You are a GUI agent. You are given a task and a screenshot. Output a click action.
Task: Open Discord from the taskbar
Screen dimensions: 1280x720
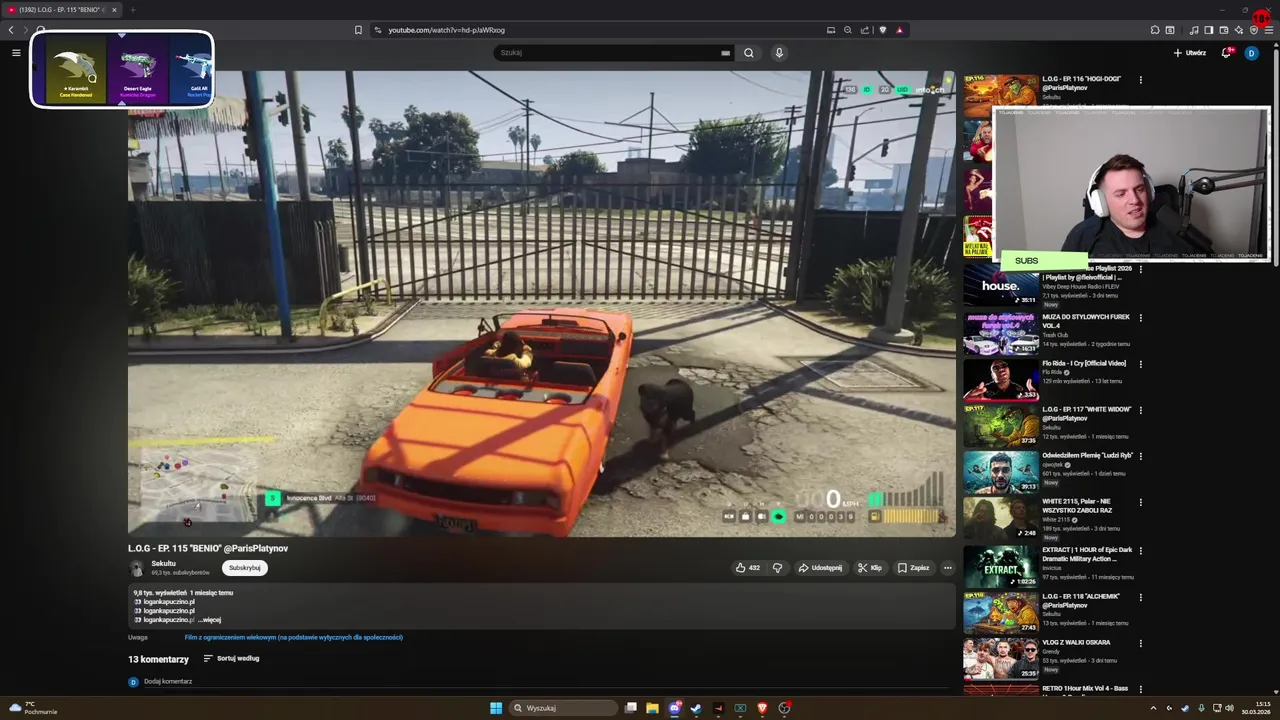[675, 708]
